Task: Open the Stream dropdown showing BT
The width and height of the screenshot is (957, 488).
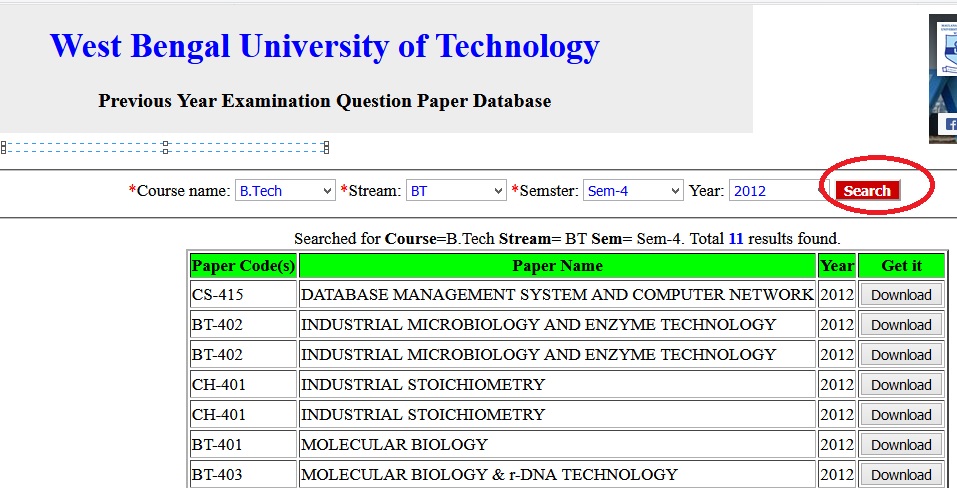Action: click(456, 191)
